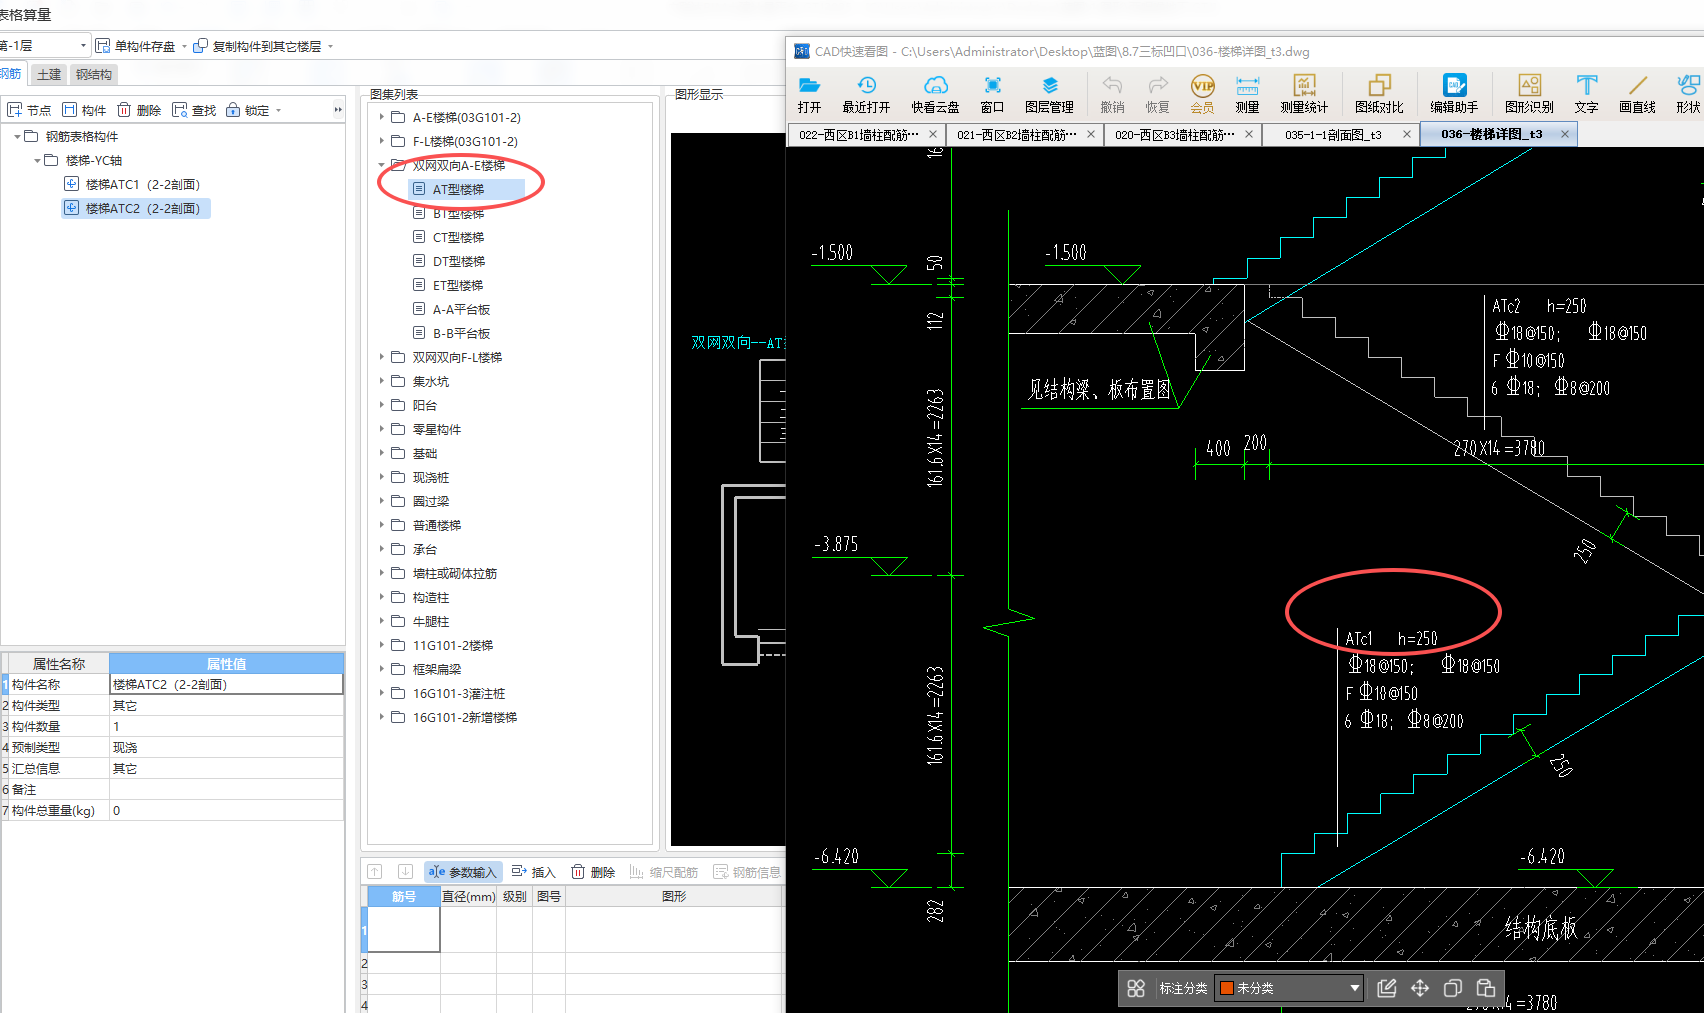Click the 删除 button above rebar table
The image size is (1704, 1013).
[x=593, y=872]
